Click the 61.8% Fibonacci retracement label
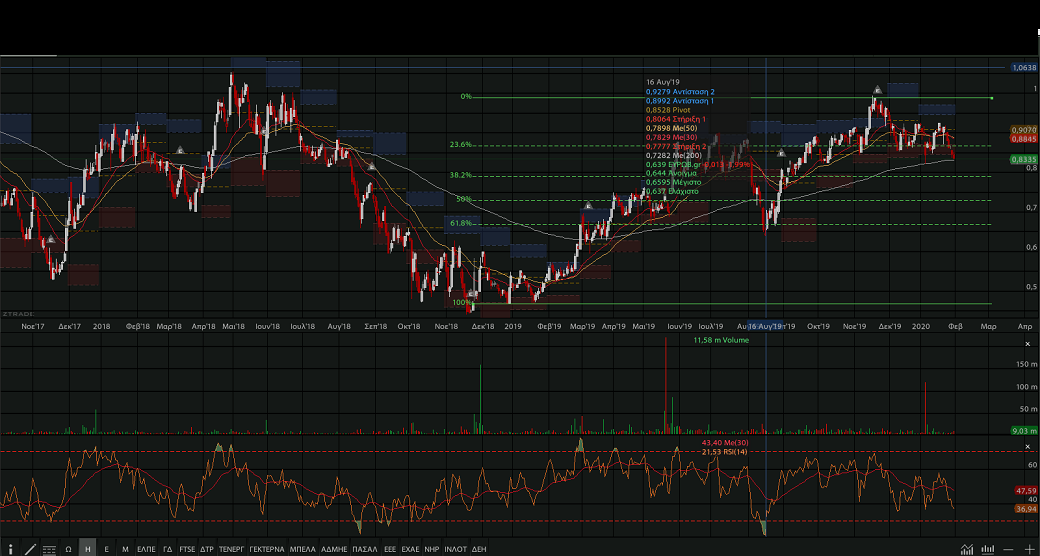This screenshot has height=556, width=1040. pyautogui.click(x=461, y=224)
